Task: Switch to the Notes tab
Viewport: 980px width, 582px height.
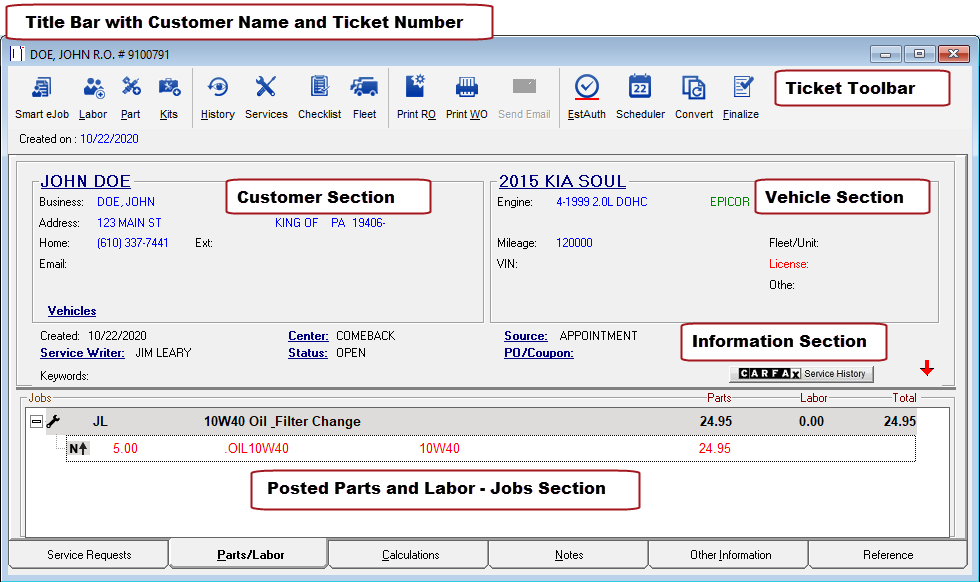Action: click(568, 554)
